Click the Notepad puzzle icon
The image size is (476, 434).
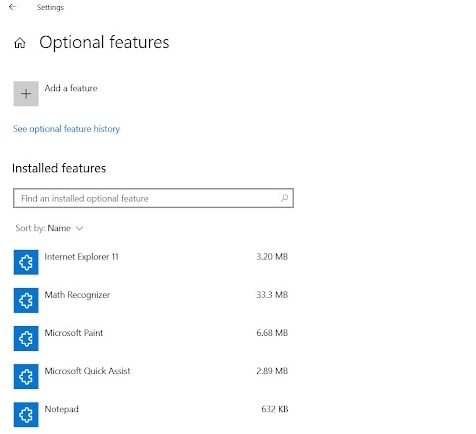tap(26, 415)
